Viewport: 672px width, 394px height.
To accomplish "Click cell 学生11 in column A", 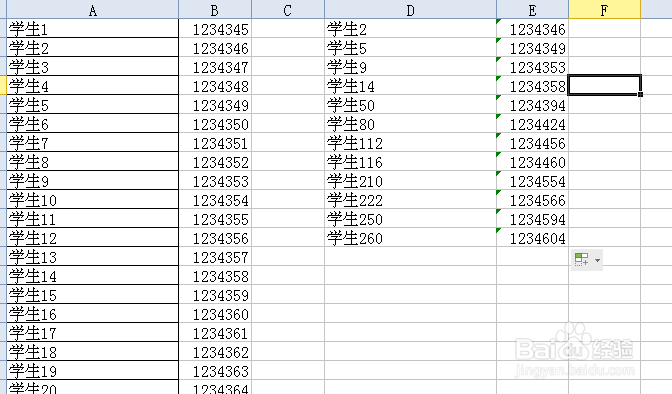I will [x=93, y=218].
